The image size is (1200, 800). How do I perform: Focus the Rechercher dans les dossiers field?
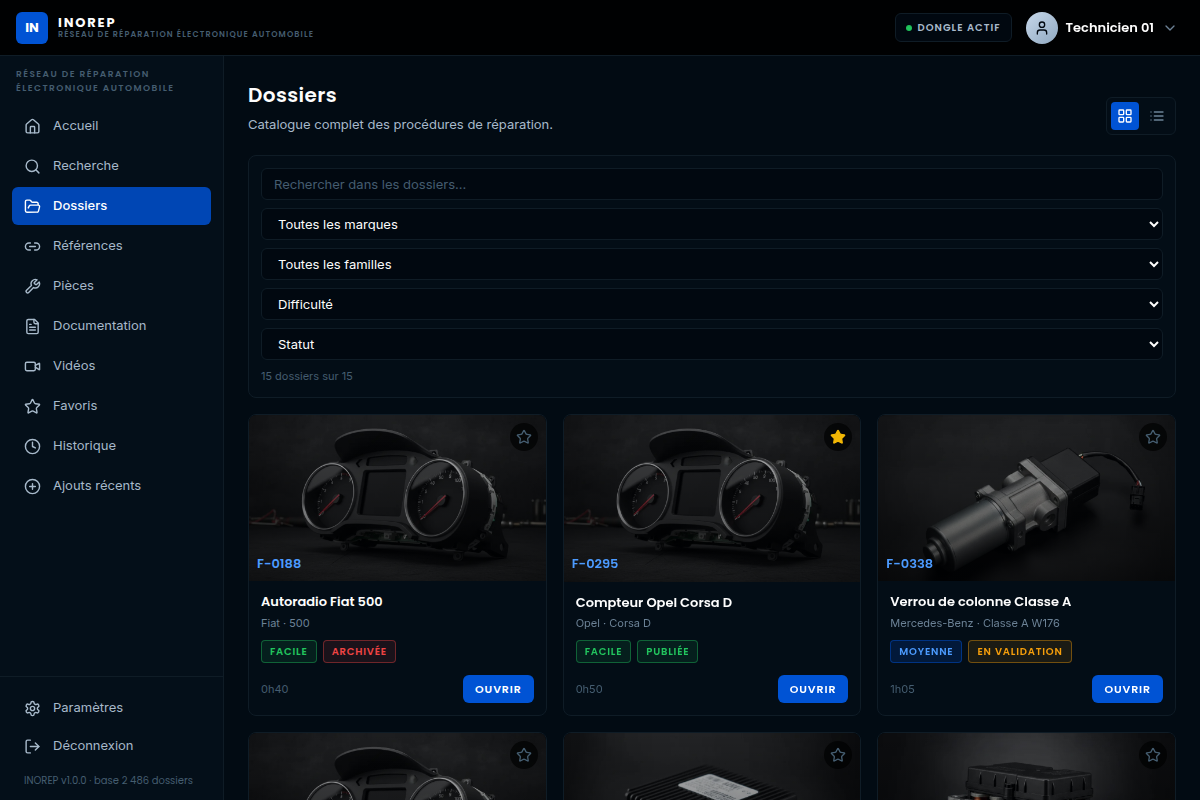[712, 184]
